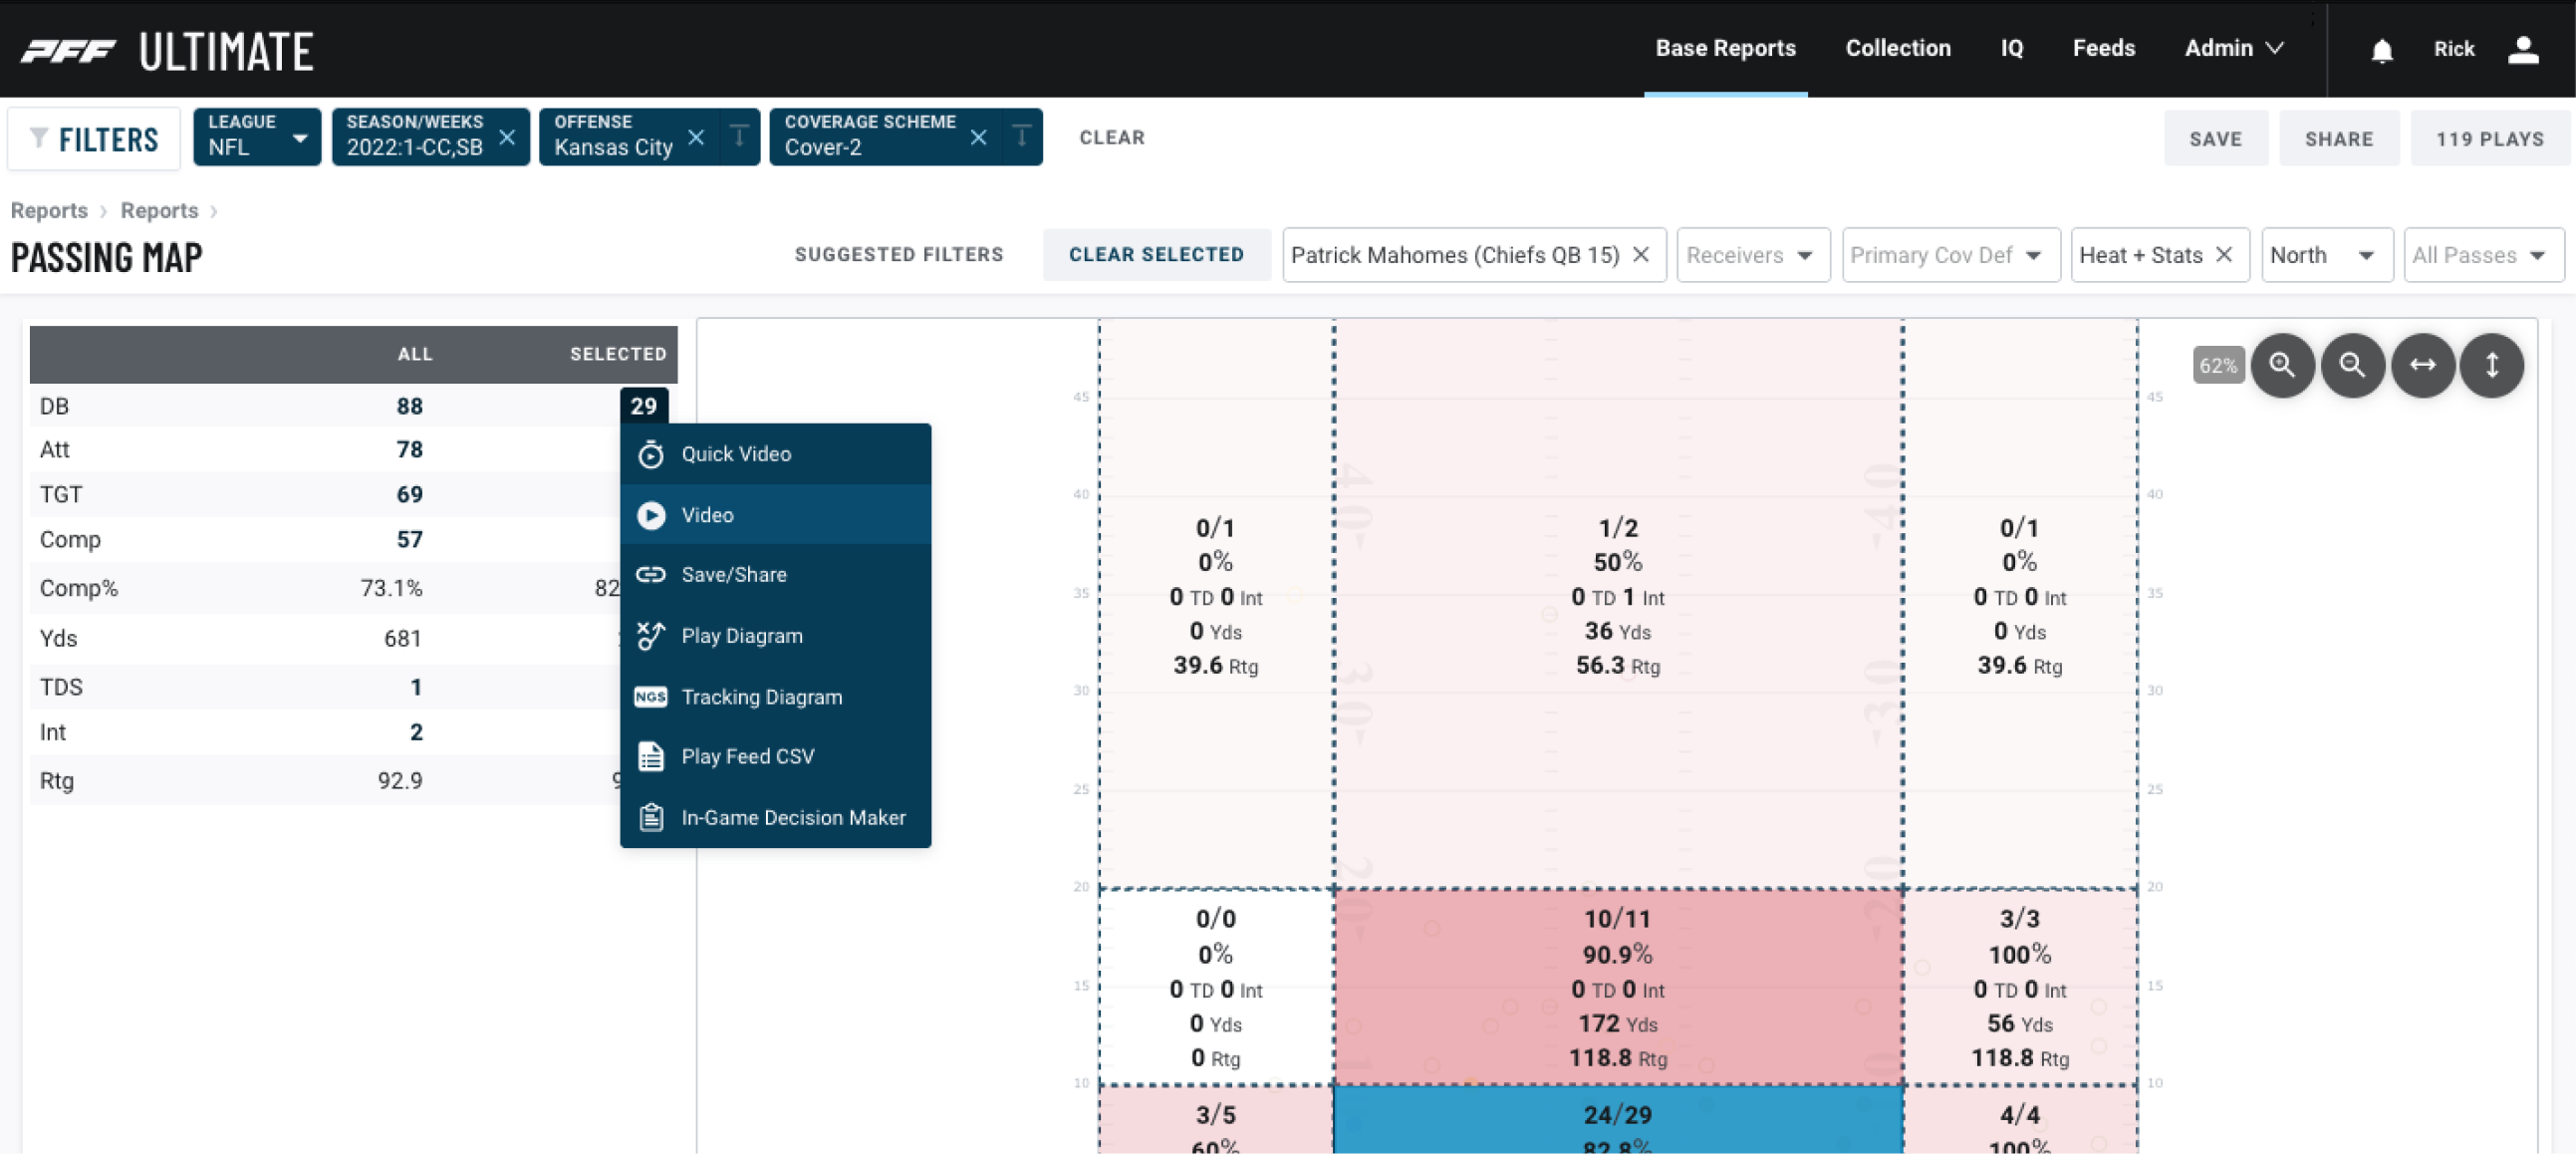Open the NGS Tracking Diagram
The width and height of the screenshot is (2576, 1154).
(x=761, y=697)
